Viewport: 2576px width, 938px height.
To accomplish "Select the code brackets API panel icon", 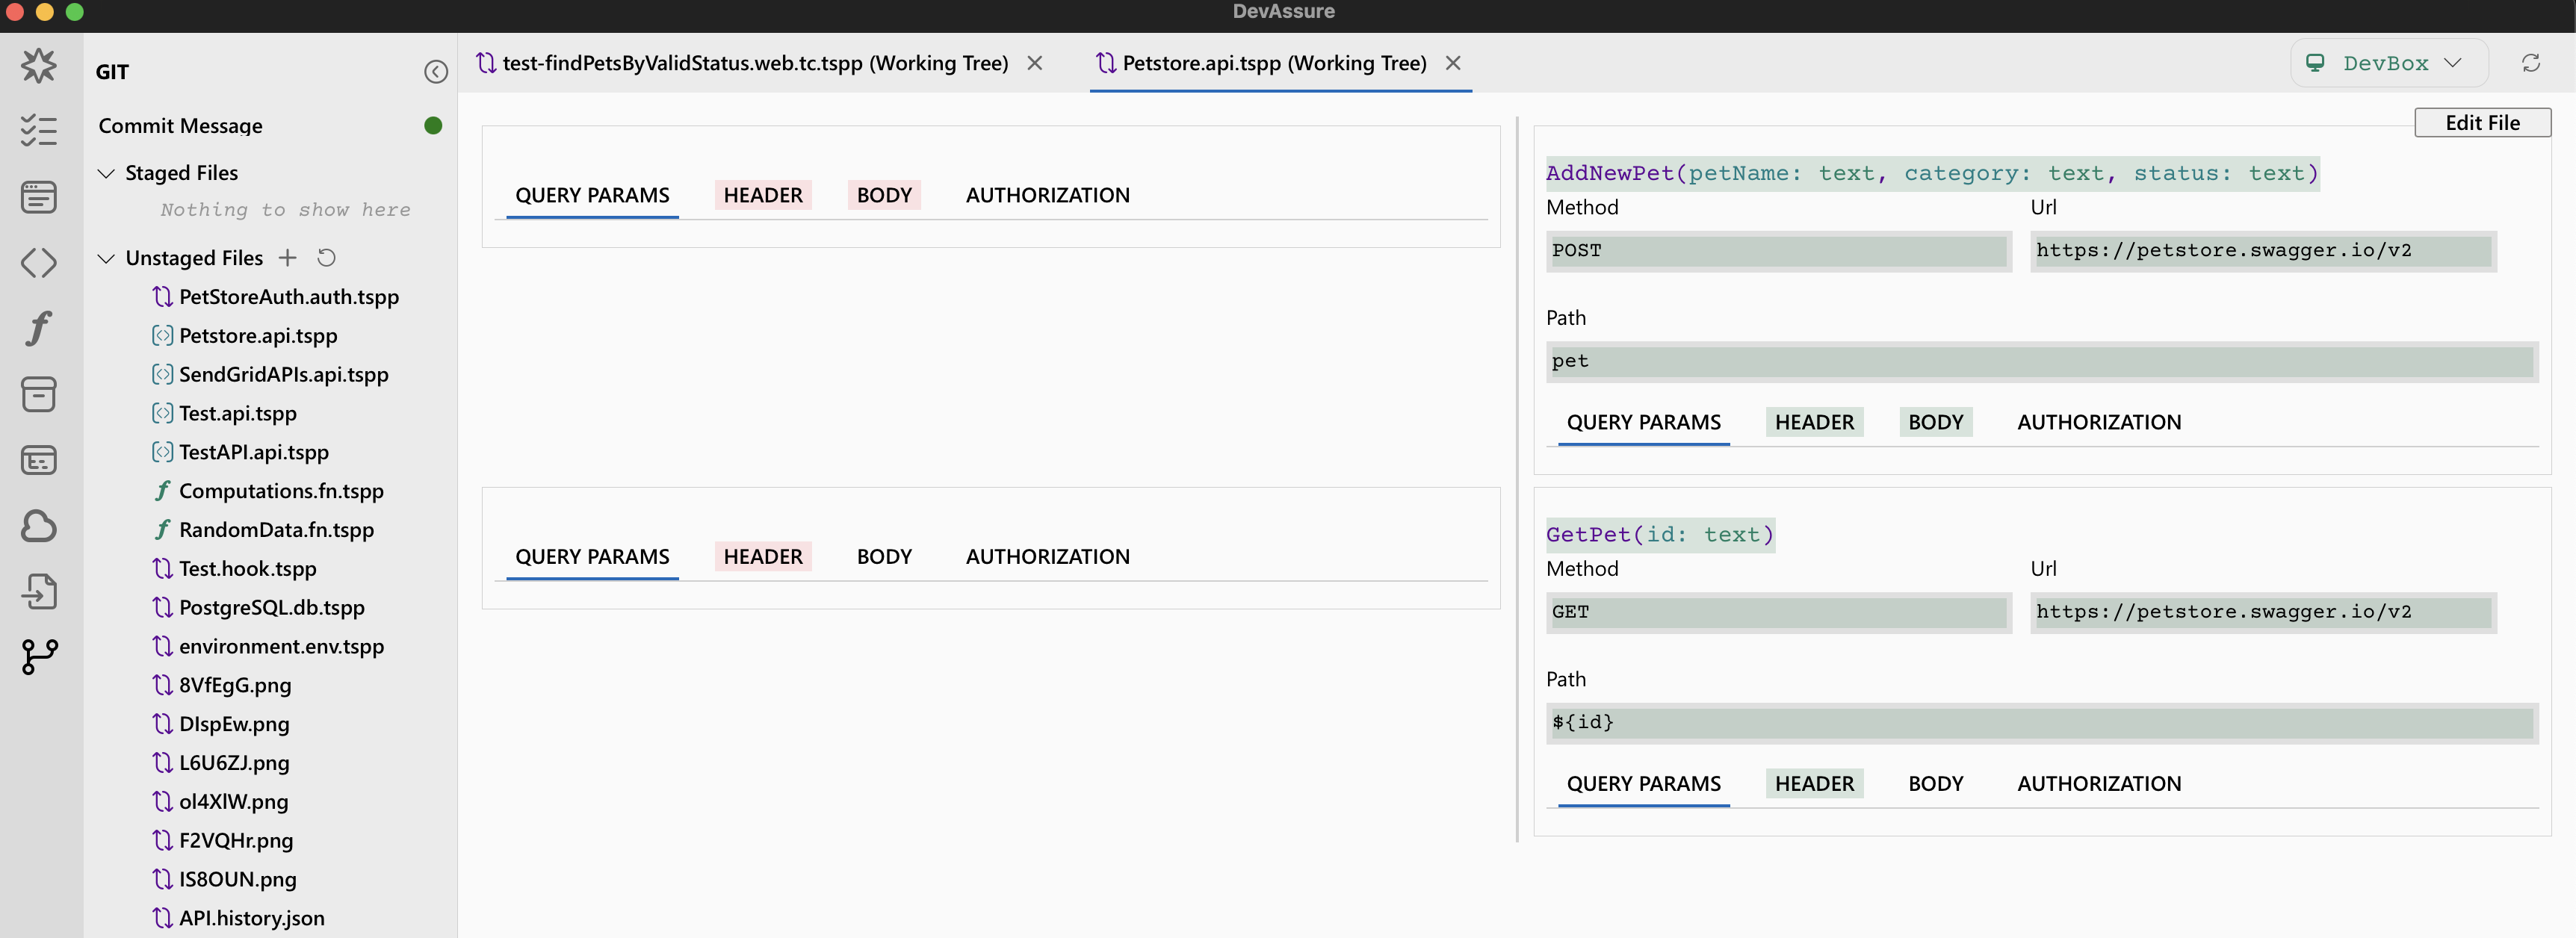I will [x=38, y=263].
